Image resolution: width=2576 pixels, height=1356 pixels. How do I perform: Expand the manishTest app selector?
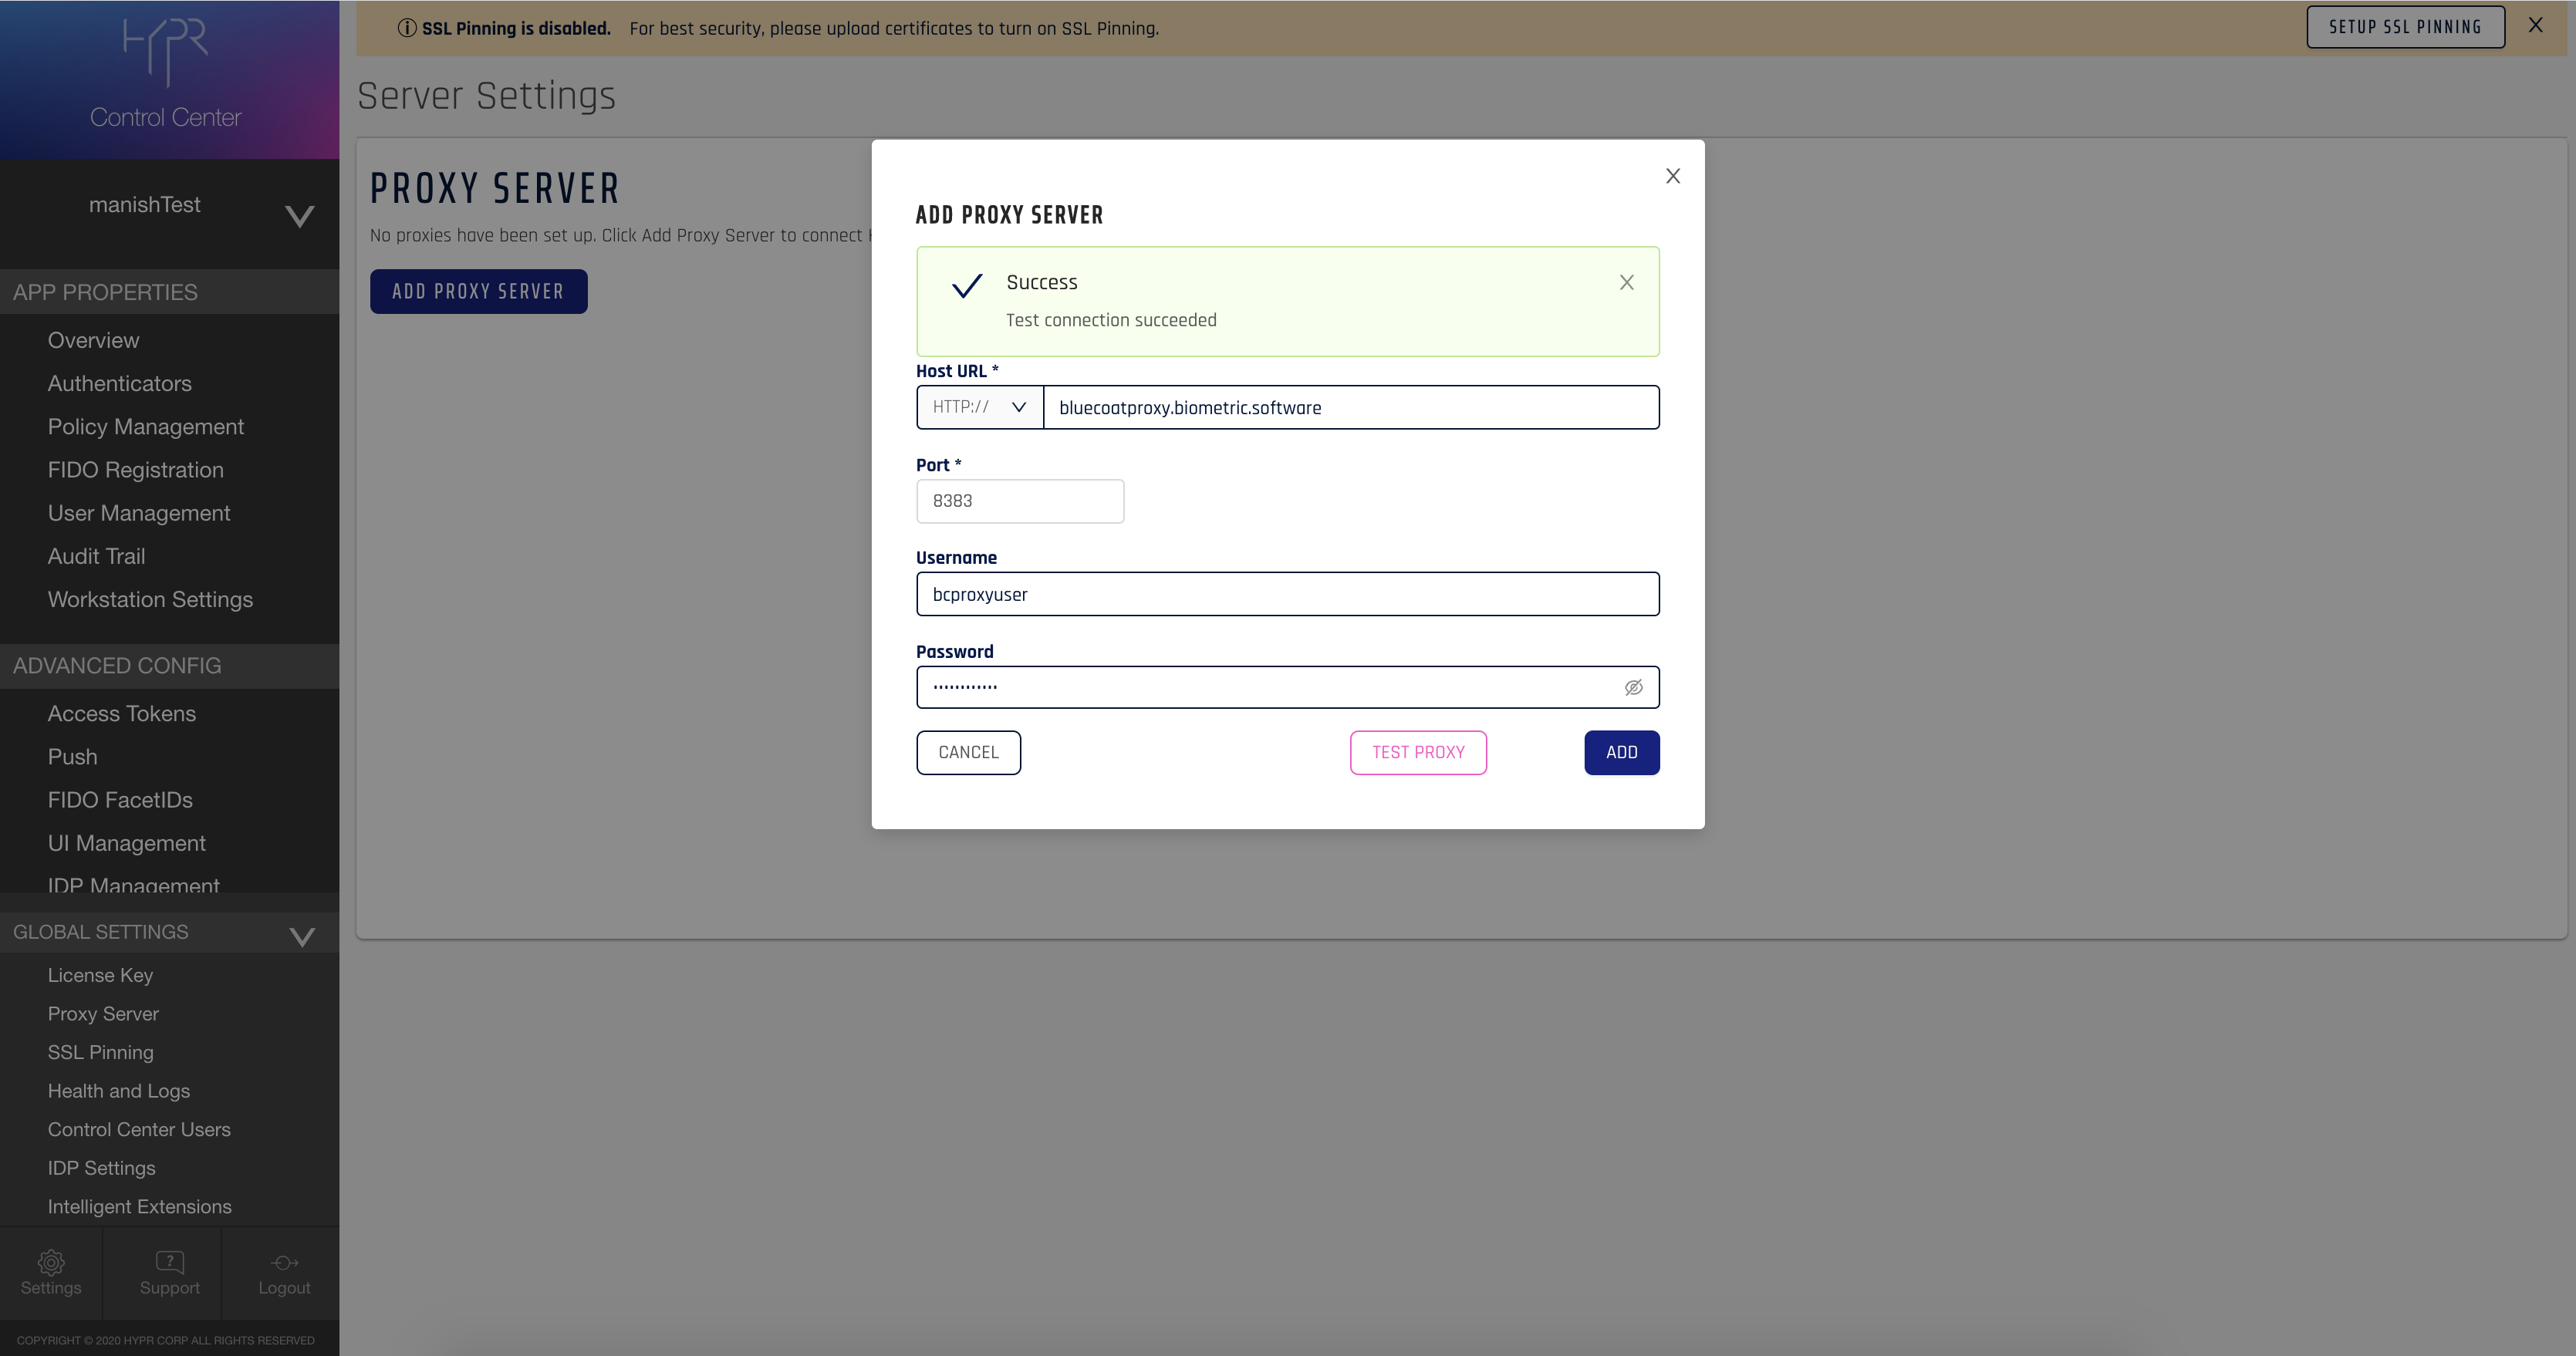(299, 216)
